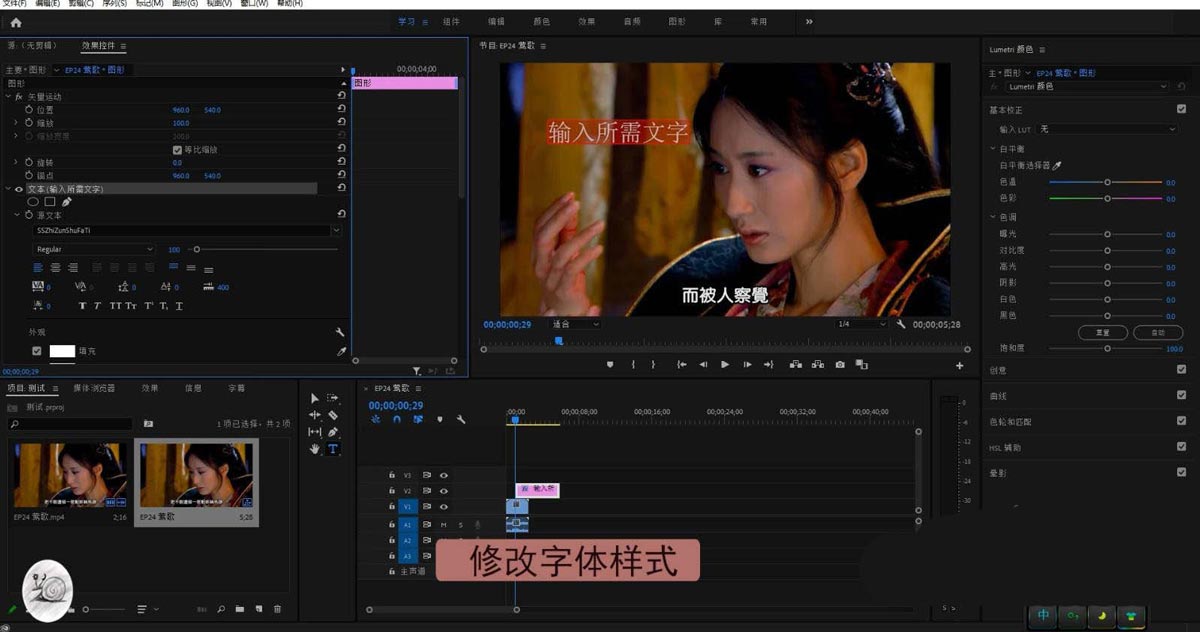This screenshot has width=1200, height=632.
Task: Click white balance eyedropper in Lumetri
Action: coord(1057,165)
